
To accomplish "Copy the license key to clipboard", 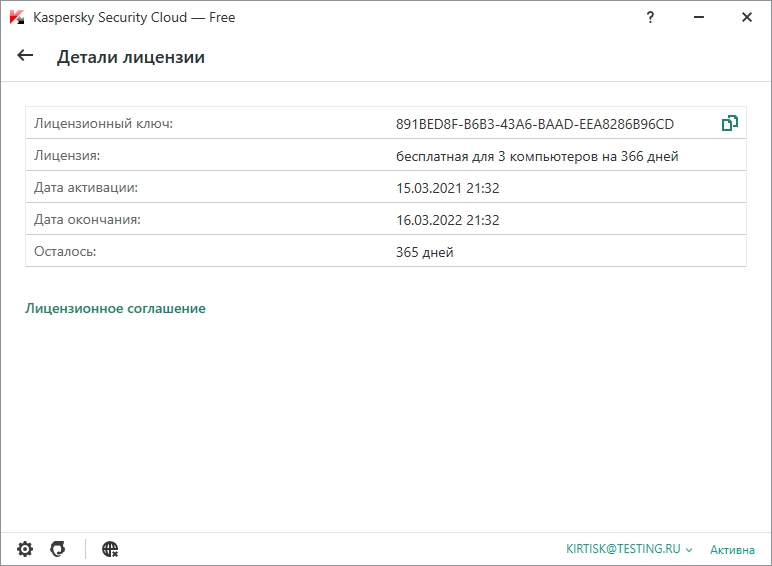I will [730, 123].
